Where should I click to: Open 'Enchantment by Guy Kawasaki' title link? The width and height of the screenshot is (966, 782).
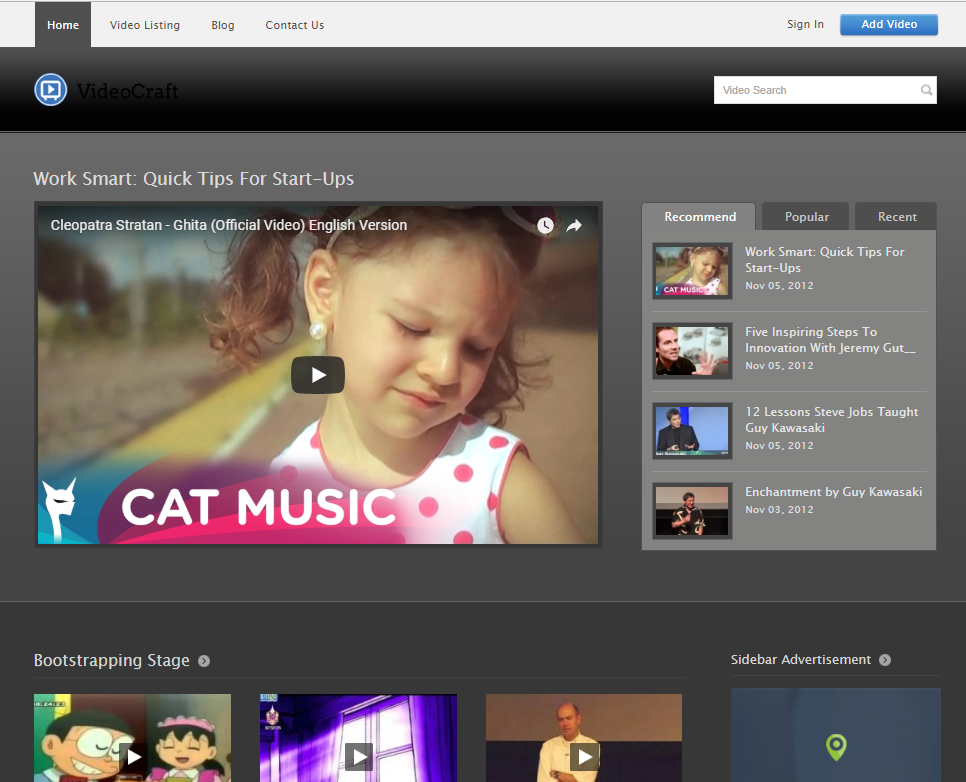point(834,492)
